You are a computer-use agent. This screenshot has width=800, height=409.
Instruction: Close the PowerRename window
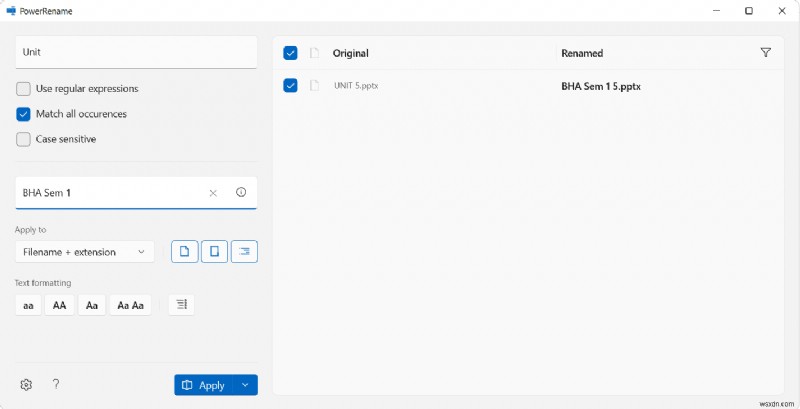782,11
